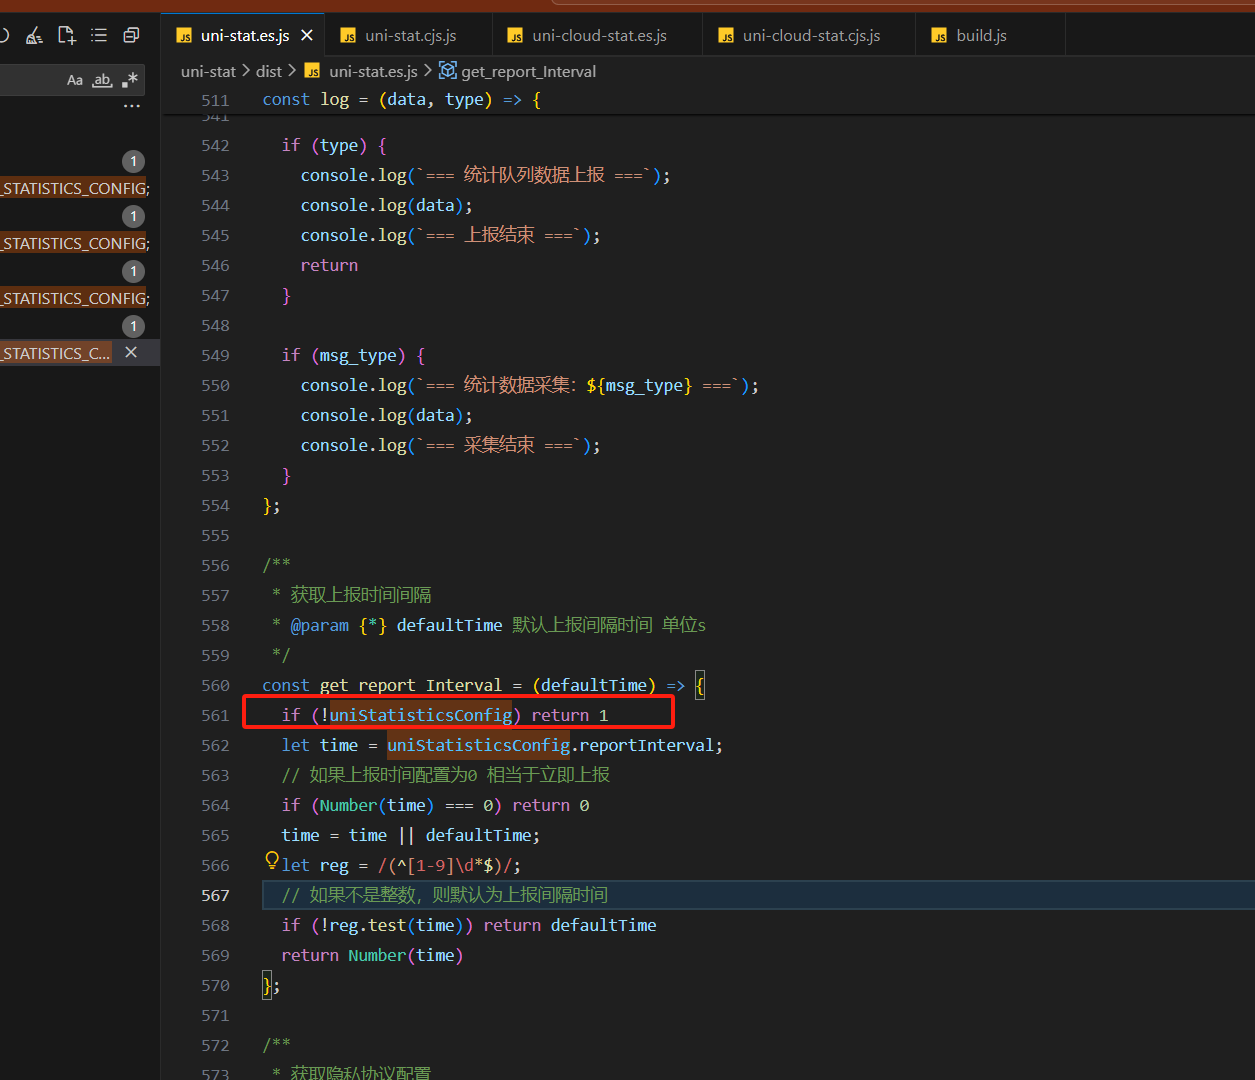Click the lightbulb code action icon
Screen dimensions: 1255x1080
271,861
